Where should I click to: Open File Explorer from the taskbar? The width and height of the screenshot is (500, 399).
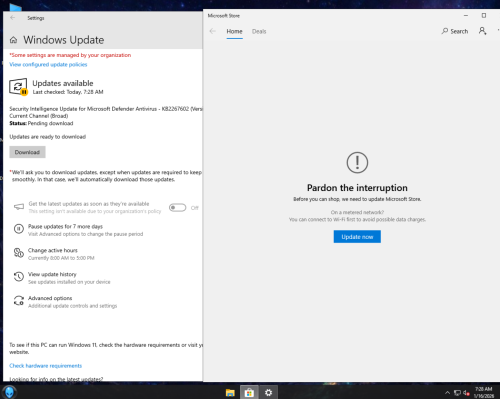[x=230, y=393]
